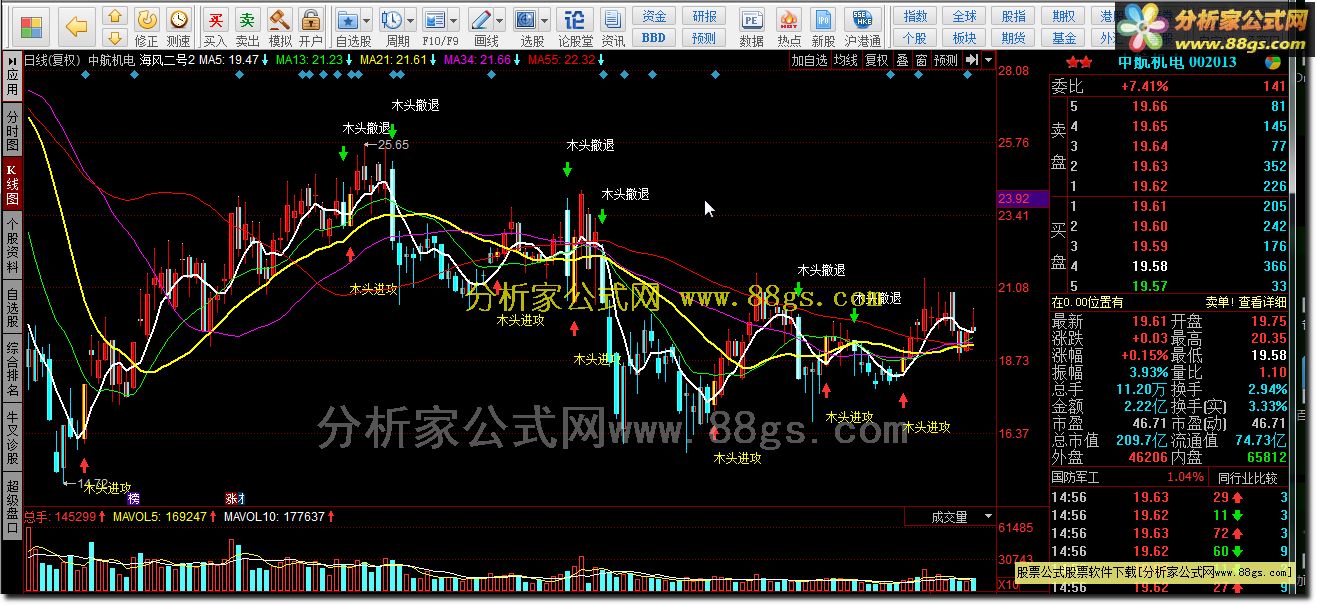Toggle the 窗 window option
The height and width of the screenshot is (605, 1317).
click(x=921, y=60)
